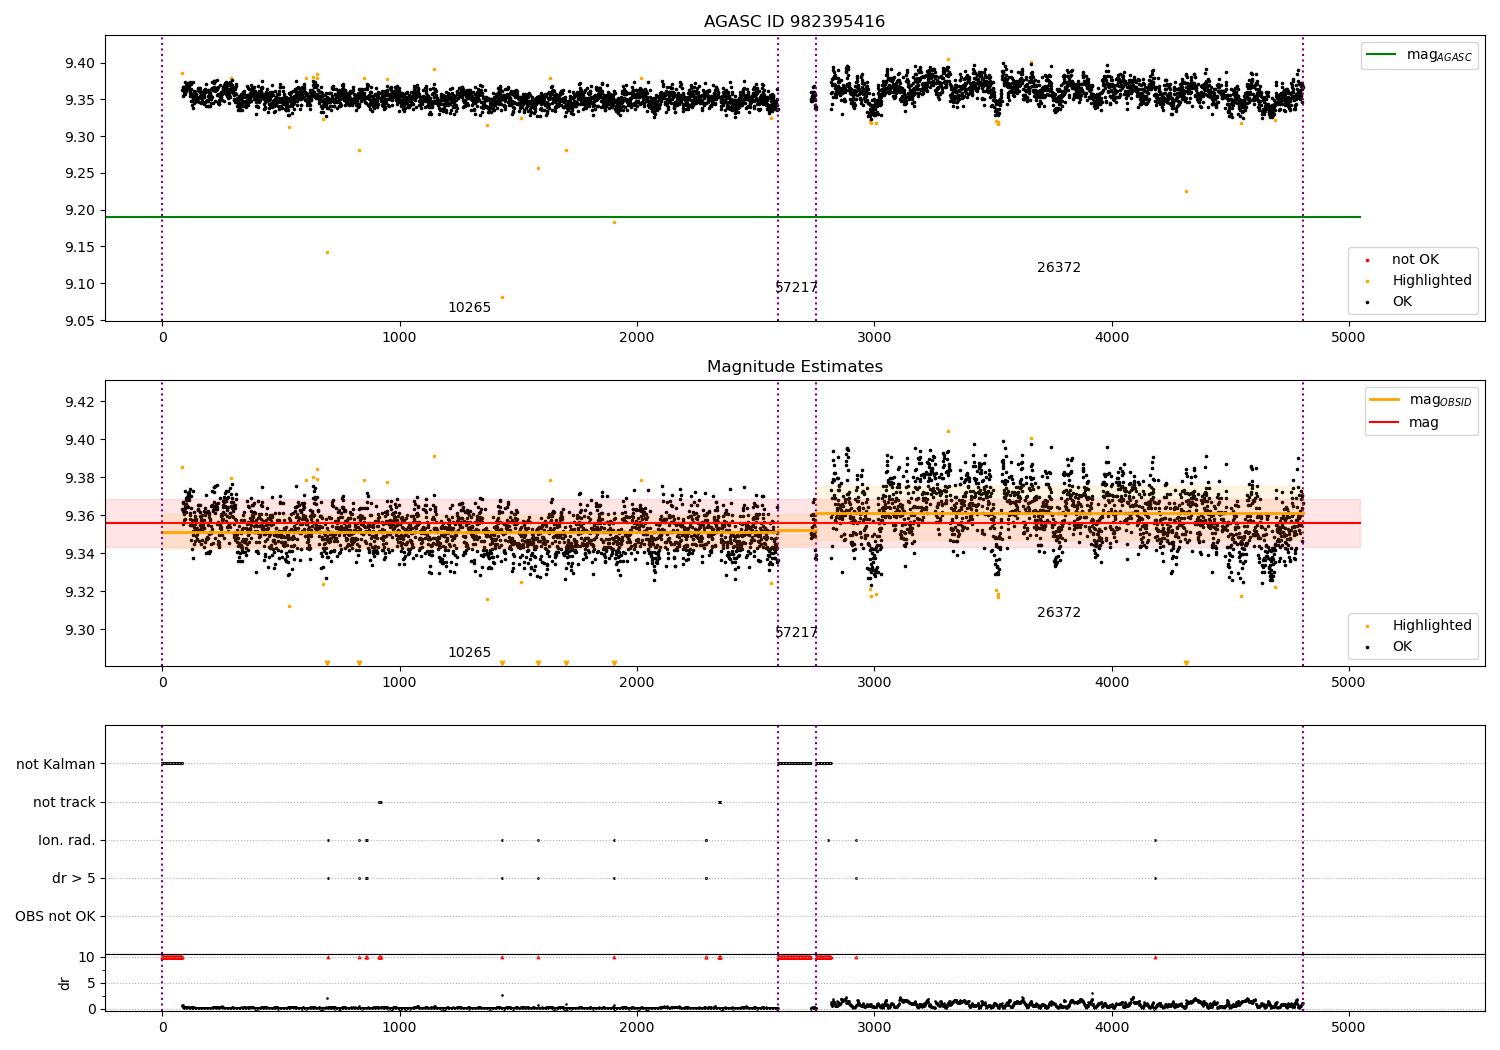Click the 10265 label in AGASC ID plot
The image size is (1500, 1050).
point(469,308)
